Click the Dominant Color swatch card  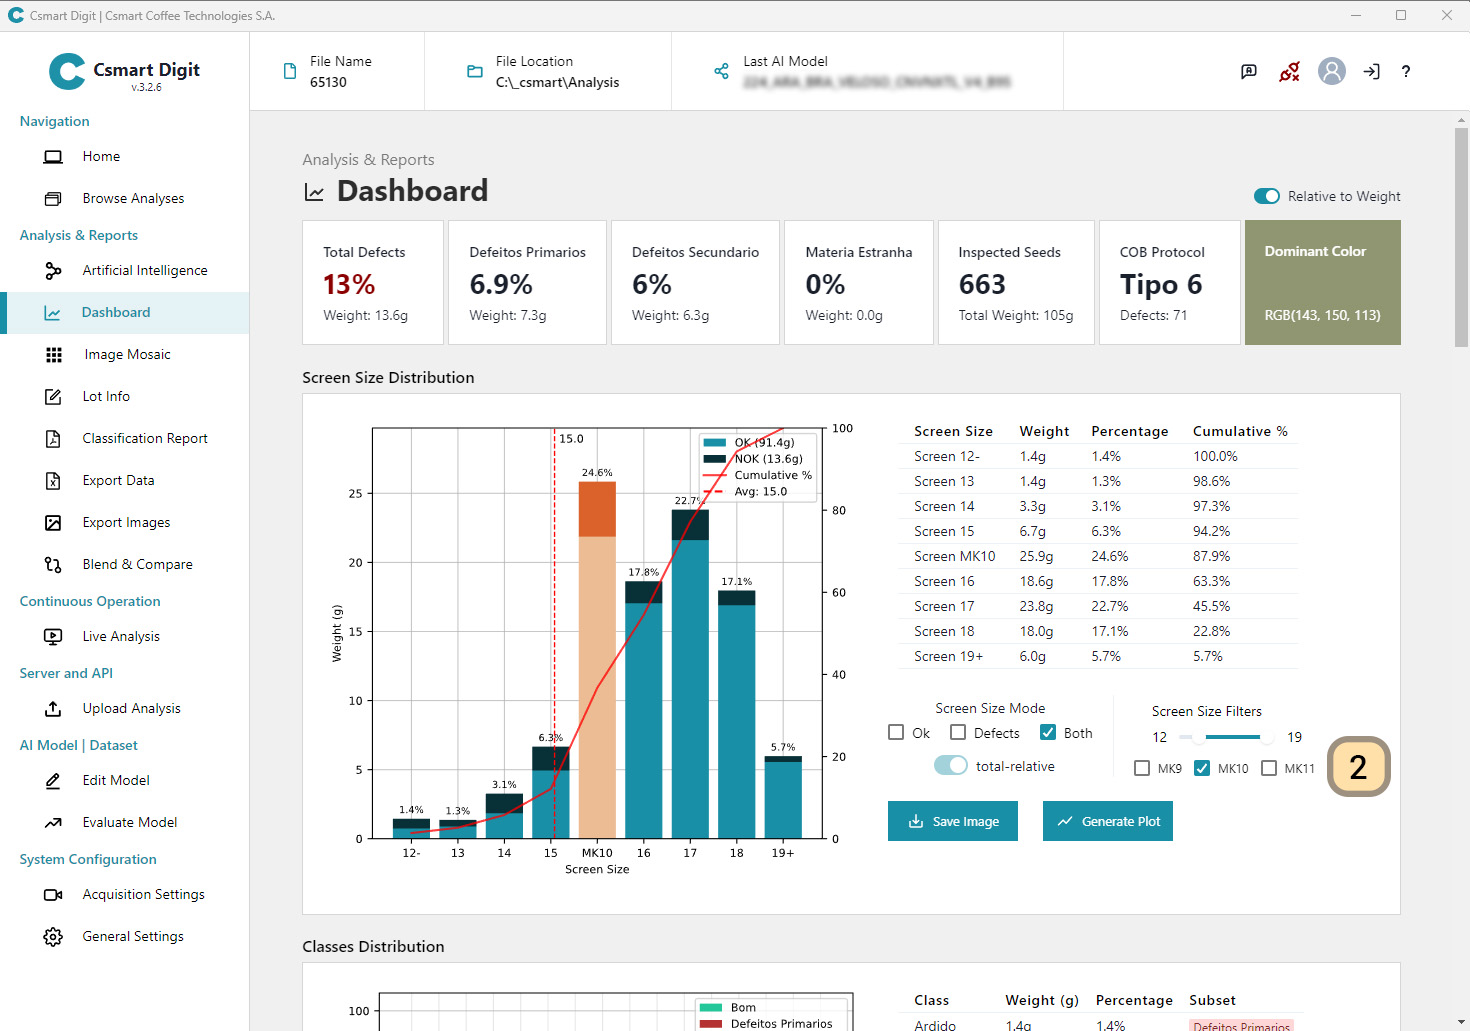pyautogui.click(x=1322, y=283)
